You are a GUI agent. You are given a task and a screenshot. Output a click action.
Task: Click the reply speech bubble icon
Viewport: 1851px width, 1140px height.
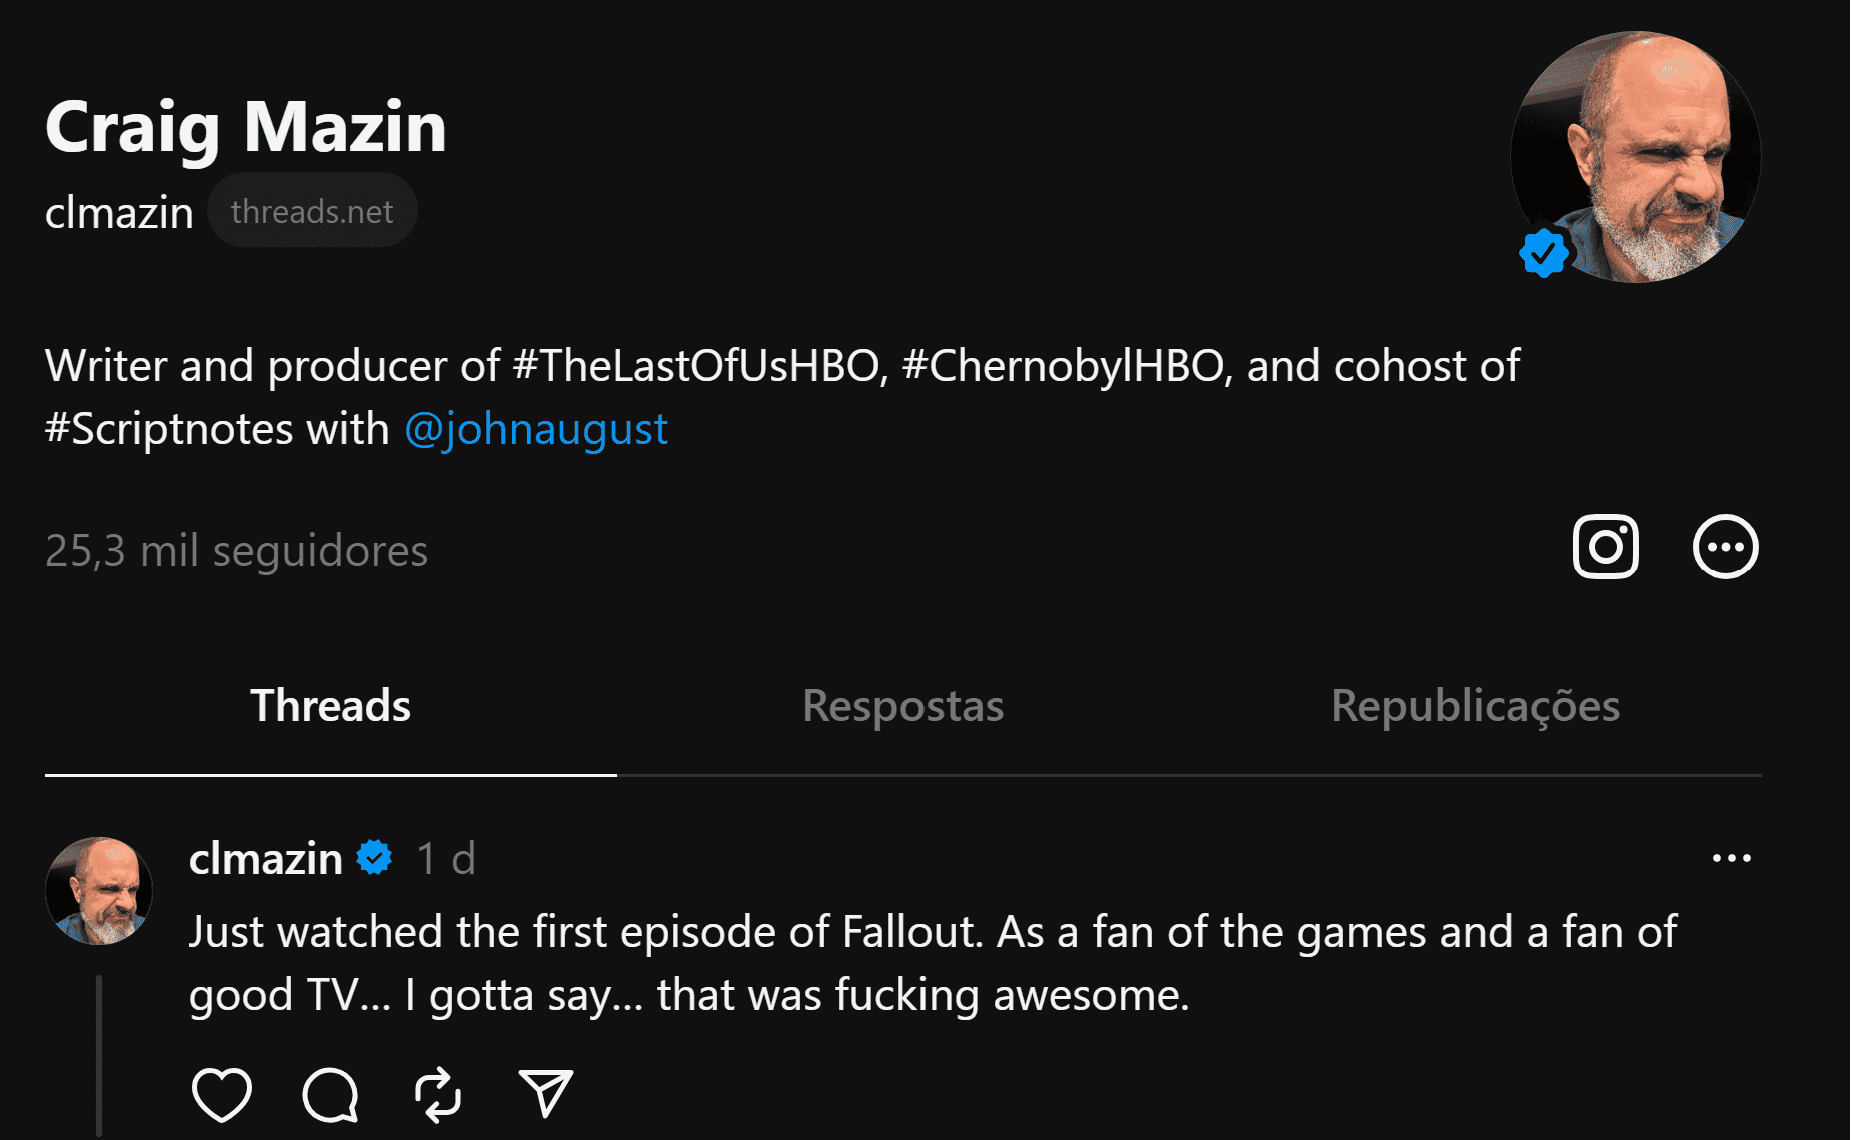point(330,1094)
